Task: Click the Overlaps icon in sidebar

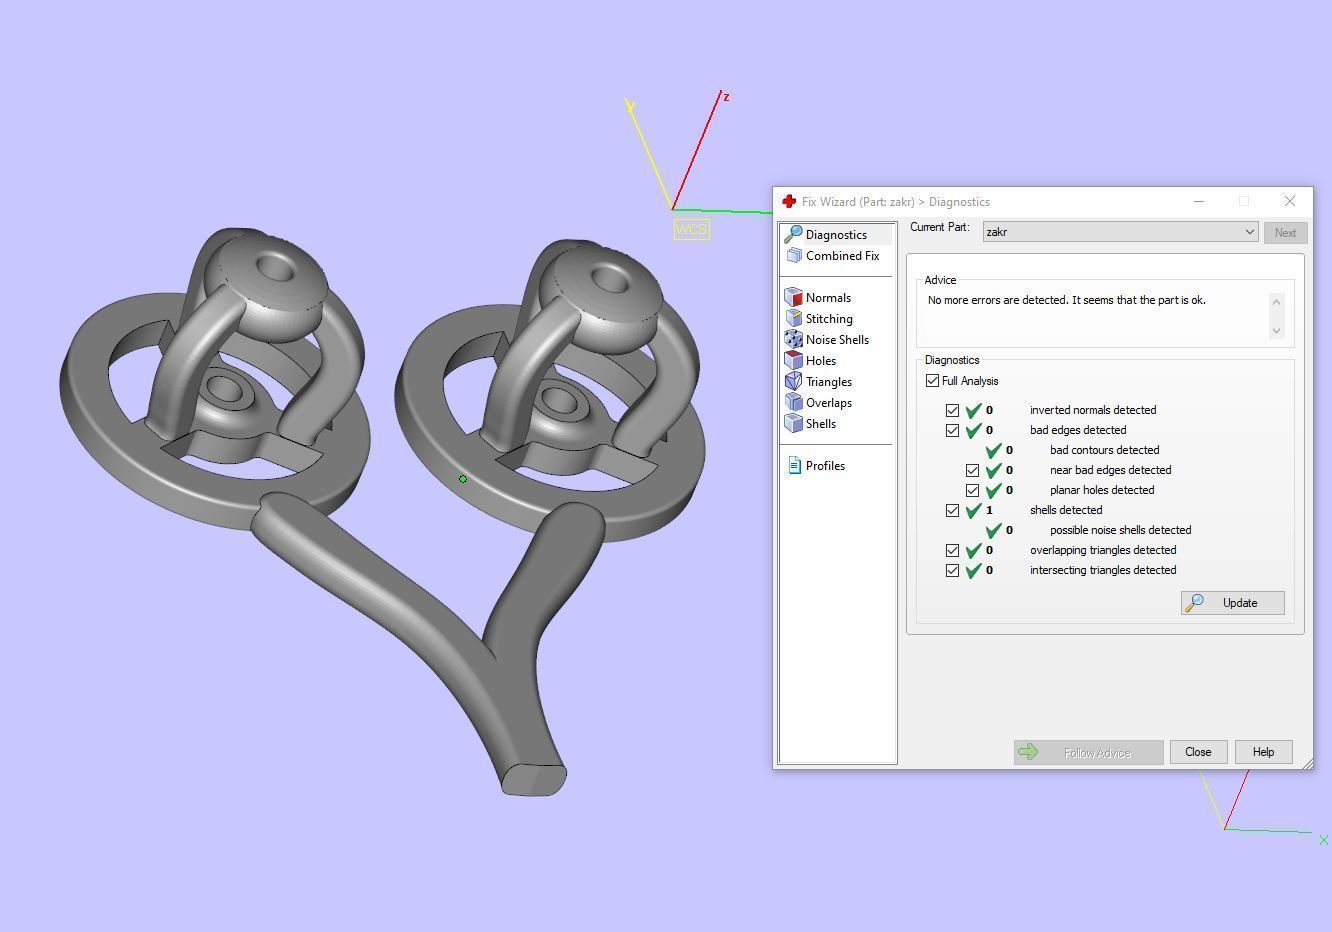Action: point(794,402)
